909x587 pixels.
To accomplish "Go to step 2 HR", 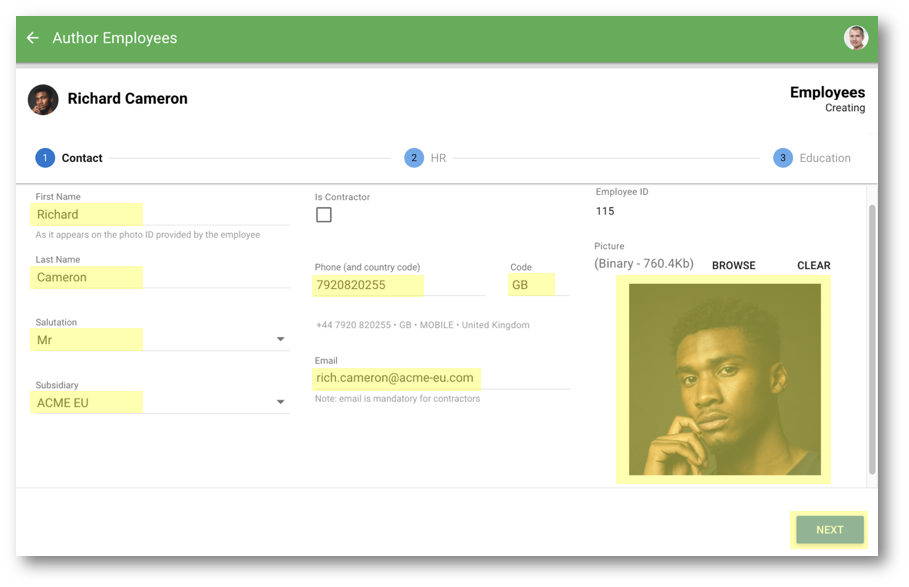I will [x=426, y=158].
